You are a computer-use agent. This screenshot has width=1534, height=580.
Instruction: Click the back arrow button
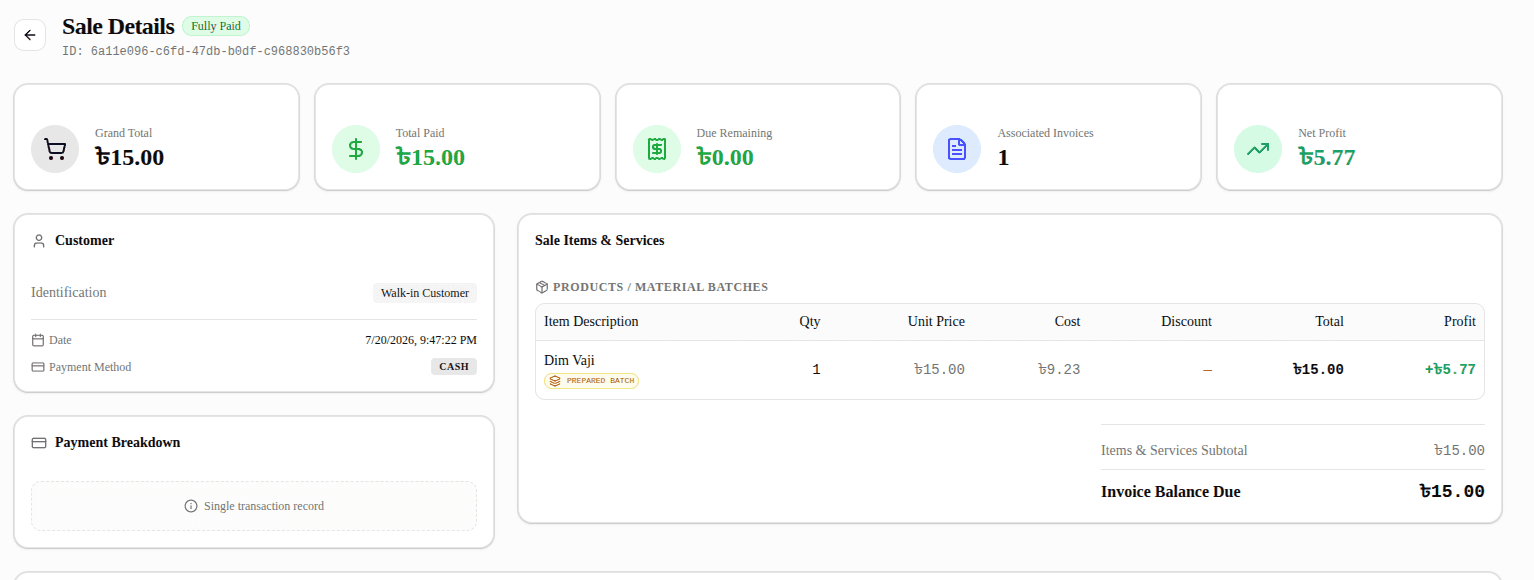[30, 35]
